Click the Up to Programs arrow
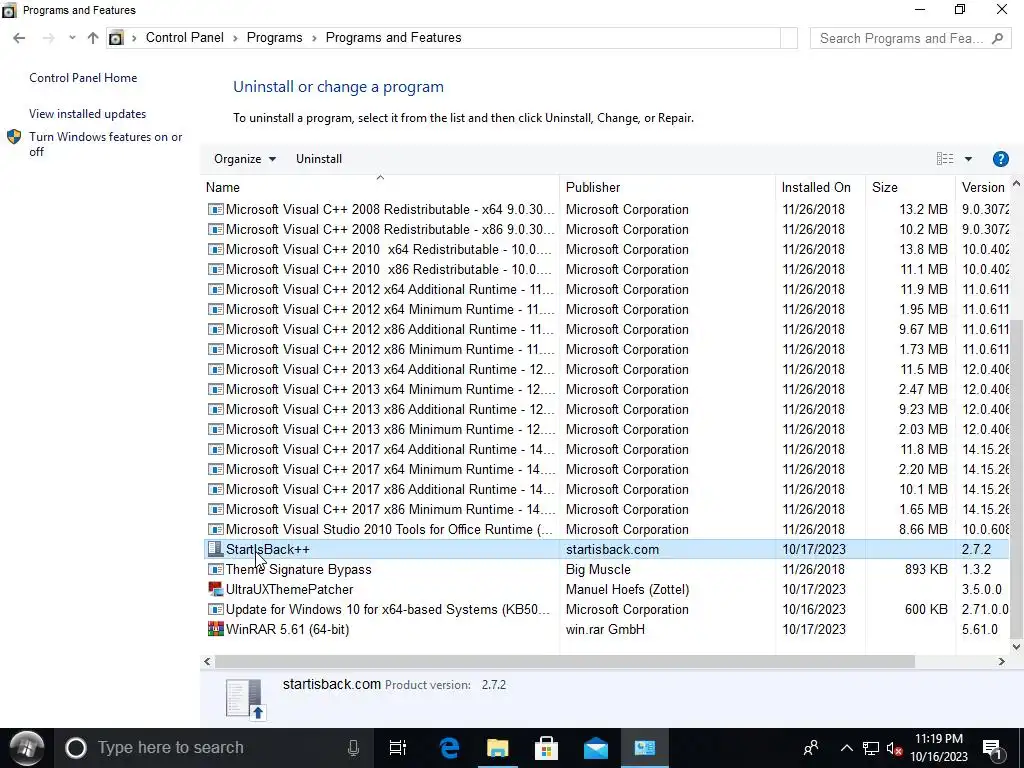Image resolution: width=1024 pixels, height=768 pixels. pyautogui.click(x=93, y=38)
